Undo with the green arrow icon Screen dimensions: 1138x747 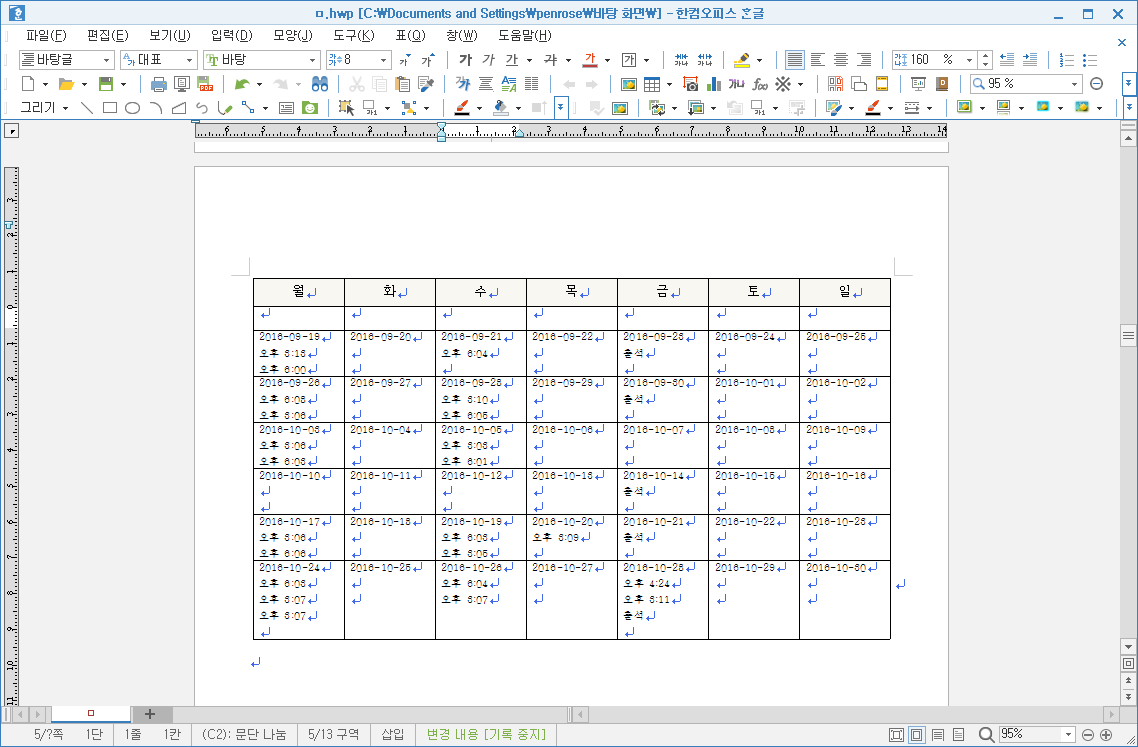pos(242,84)
